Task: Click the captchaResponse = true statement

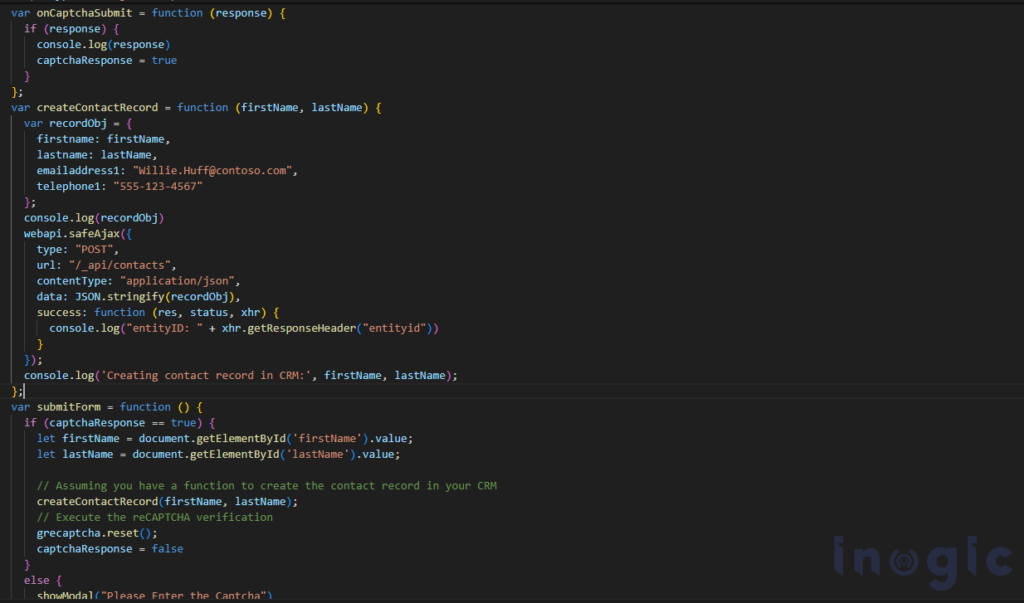Action: [x=106, y=60]
